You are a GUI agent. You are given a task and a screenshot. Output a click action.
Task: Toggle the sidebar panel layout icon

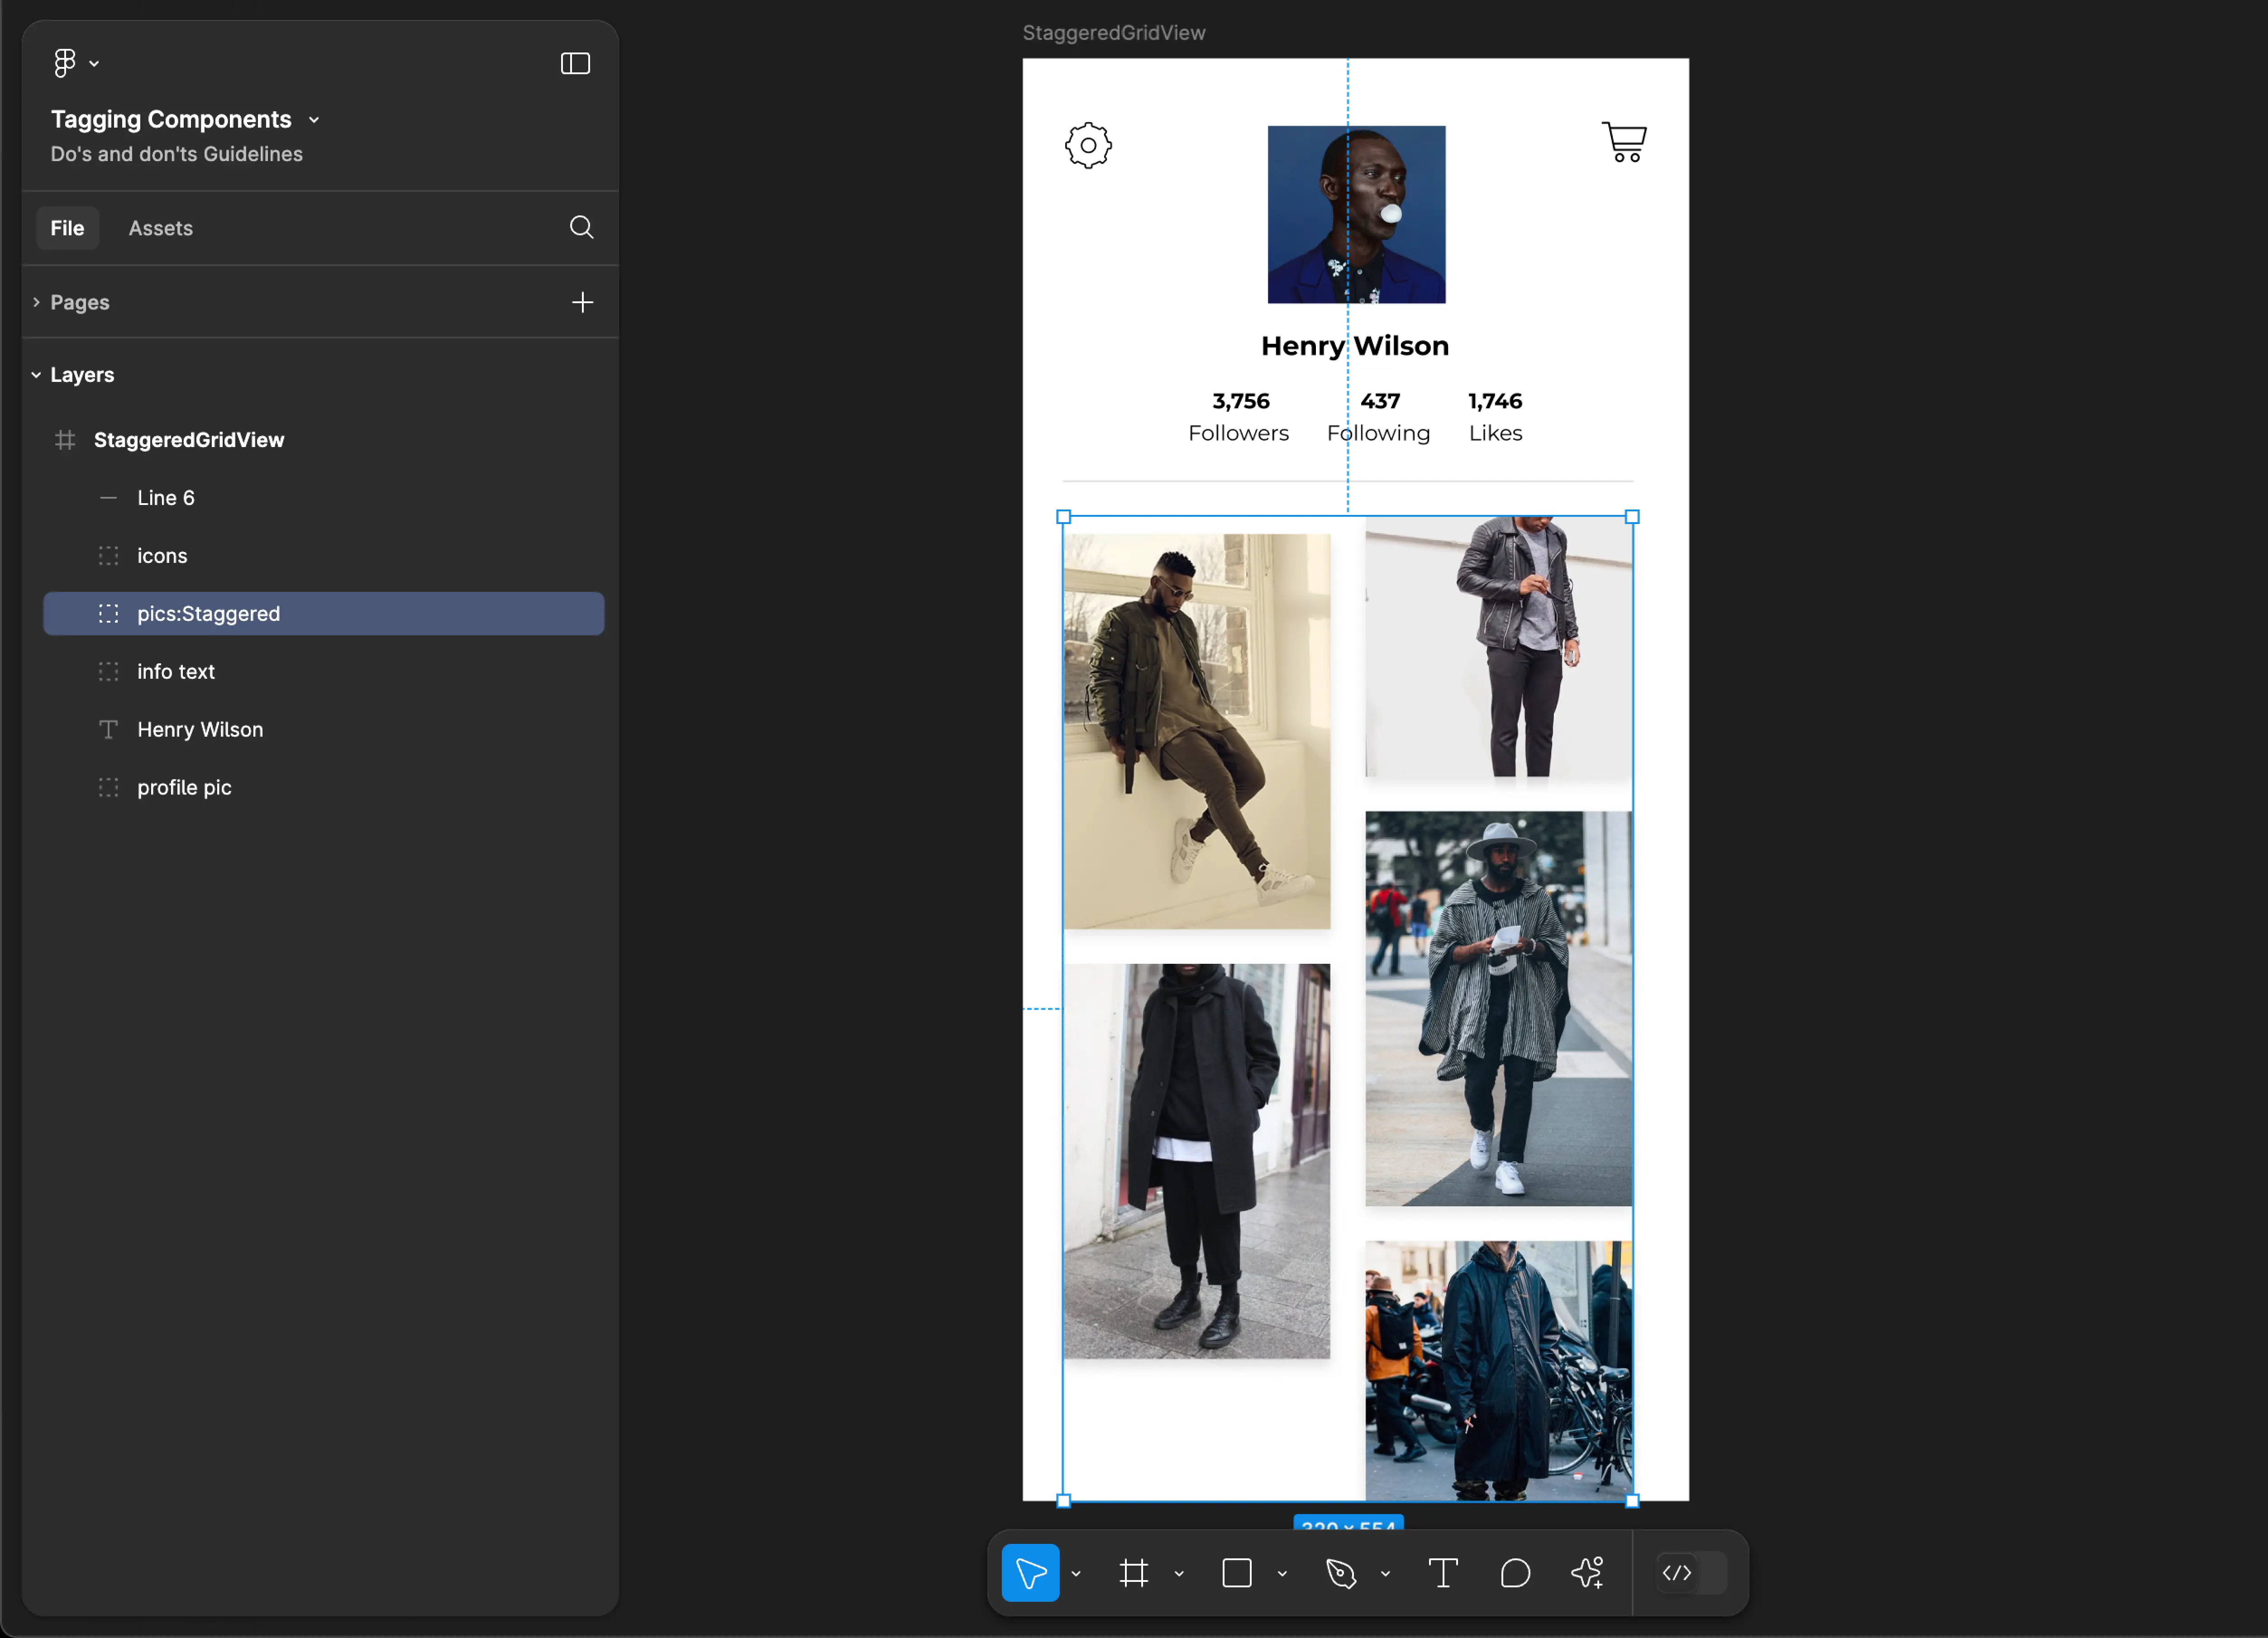tap(575, 64)
